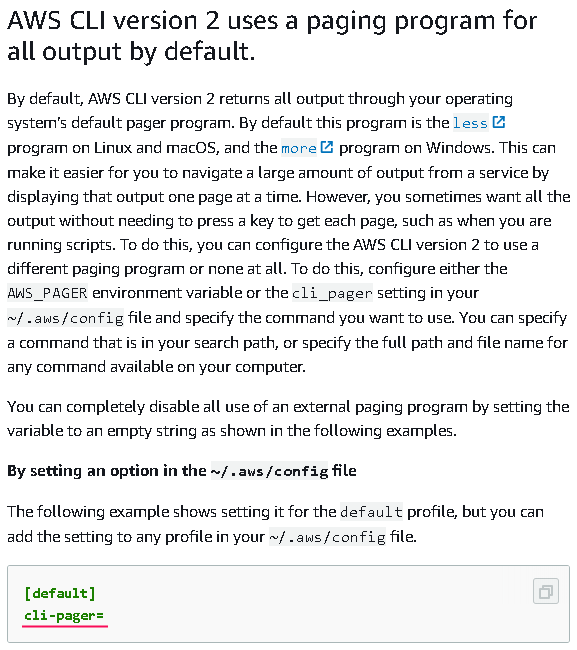The height and width of the screenshot is (650, 577).
Task: Open the "less" pager program link
Action: point(470,123)
